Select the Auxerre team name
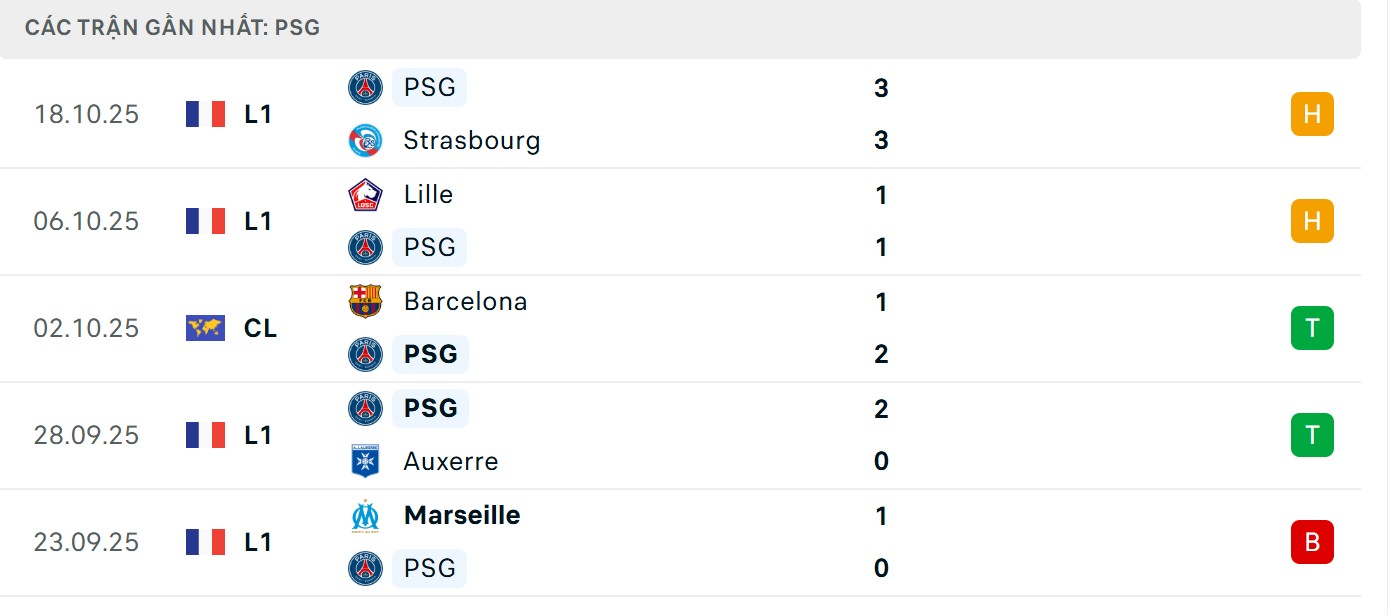 [450, 461]
